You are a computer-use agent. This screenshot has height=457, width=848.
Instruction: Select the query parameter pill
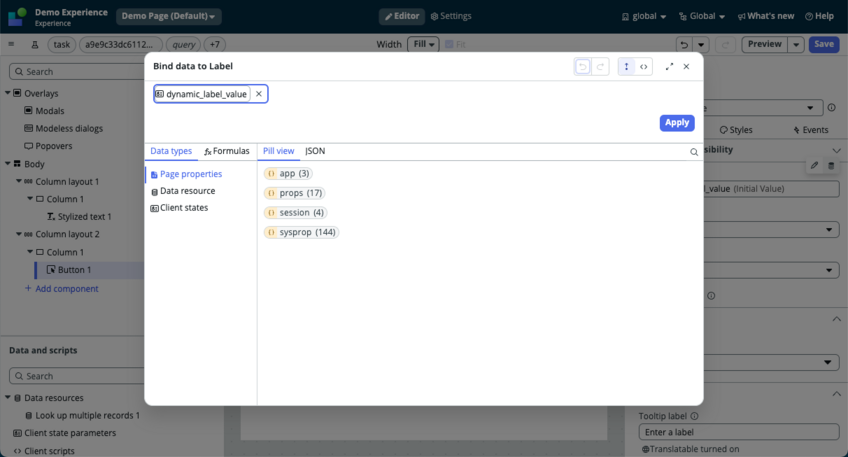pyautogui.click(x=183, y=44)
